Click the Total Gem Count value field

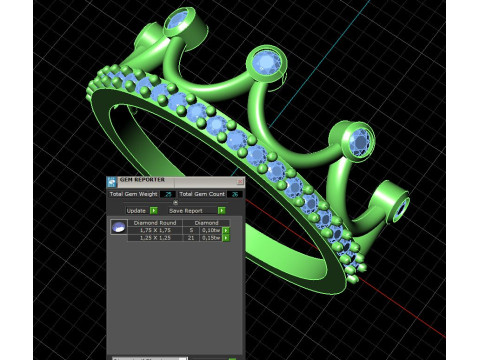coord(235,194)
